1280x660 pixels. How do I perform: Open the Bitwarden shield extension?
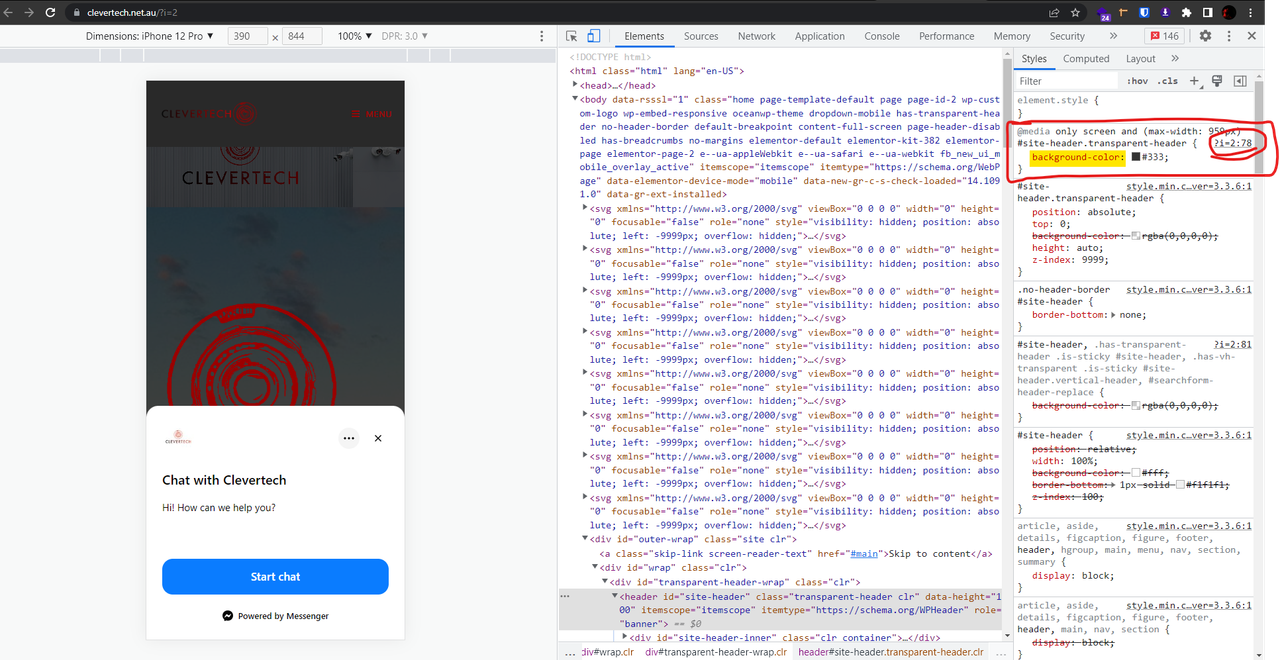1145,12
